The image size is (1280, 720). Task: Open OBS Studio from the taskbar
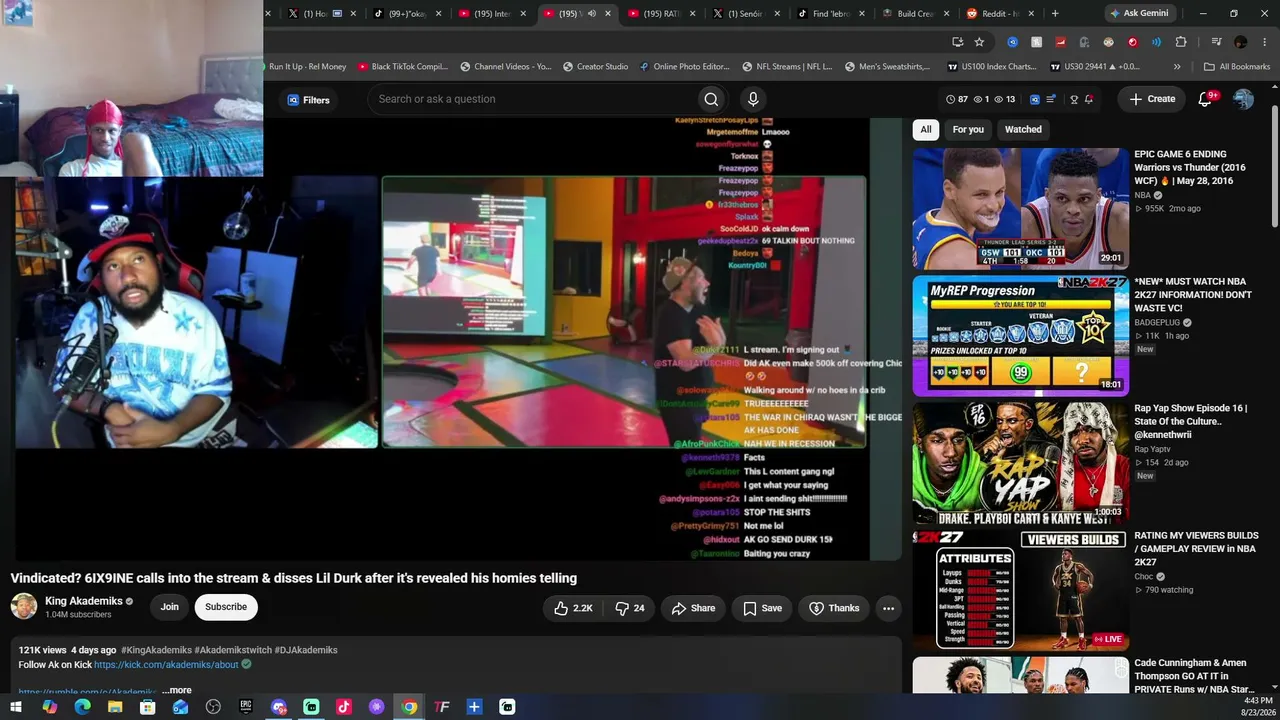(x=213, y=707)
